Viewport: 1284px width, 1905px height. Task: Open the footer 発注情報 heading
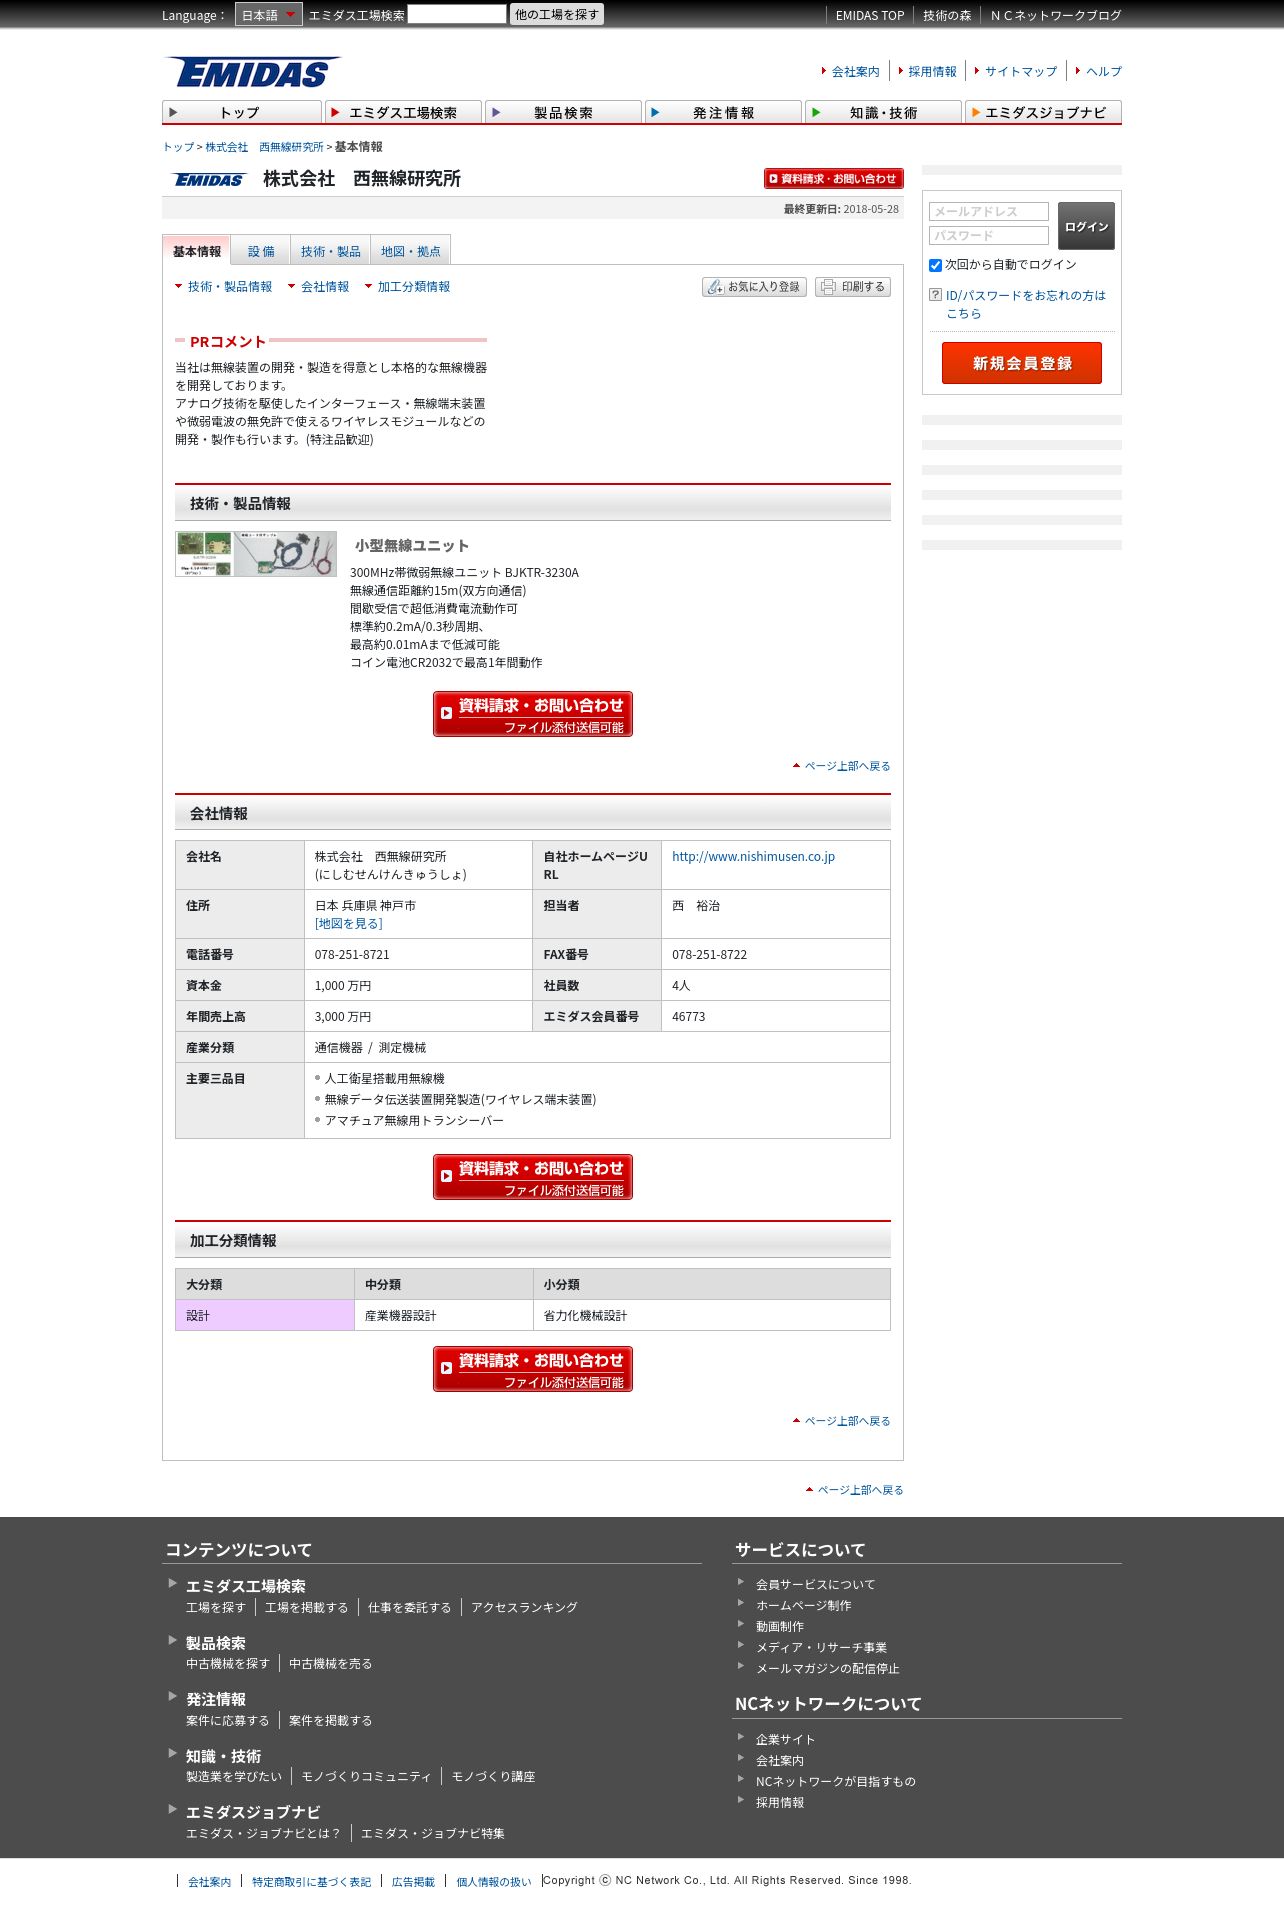(216, 1699)
